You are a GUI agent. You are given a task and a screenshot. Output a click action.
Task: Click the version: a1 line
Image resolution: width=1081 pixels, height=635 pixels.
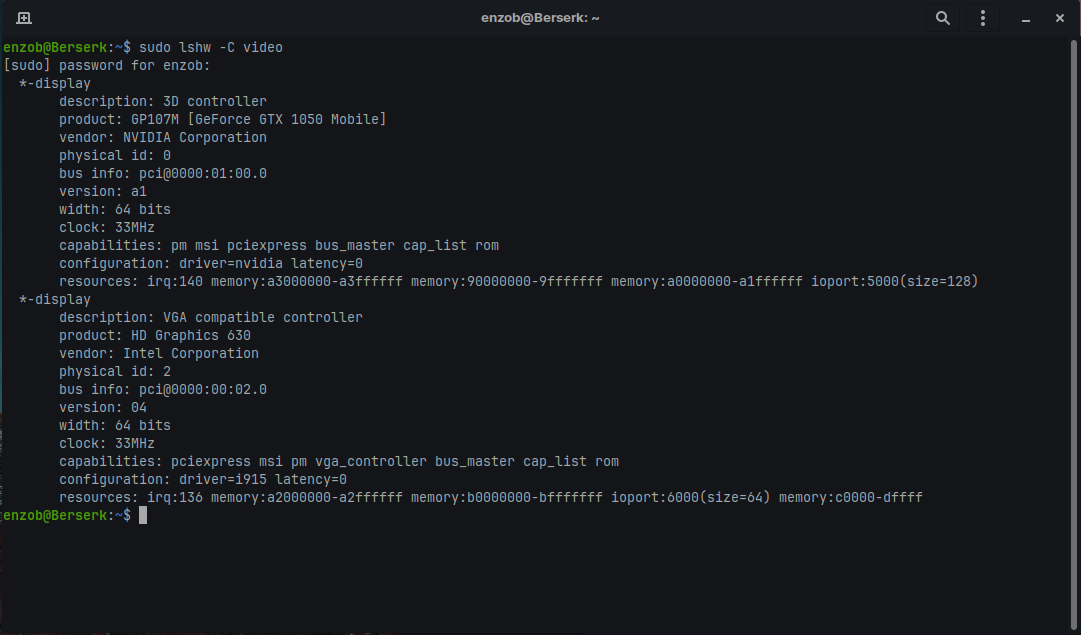103,191
